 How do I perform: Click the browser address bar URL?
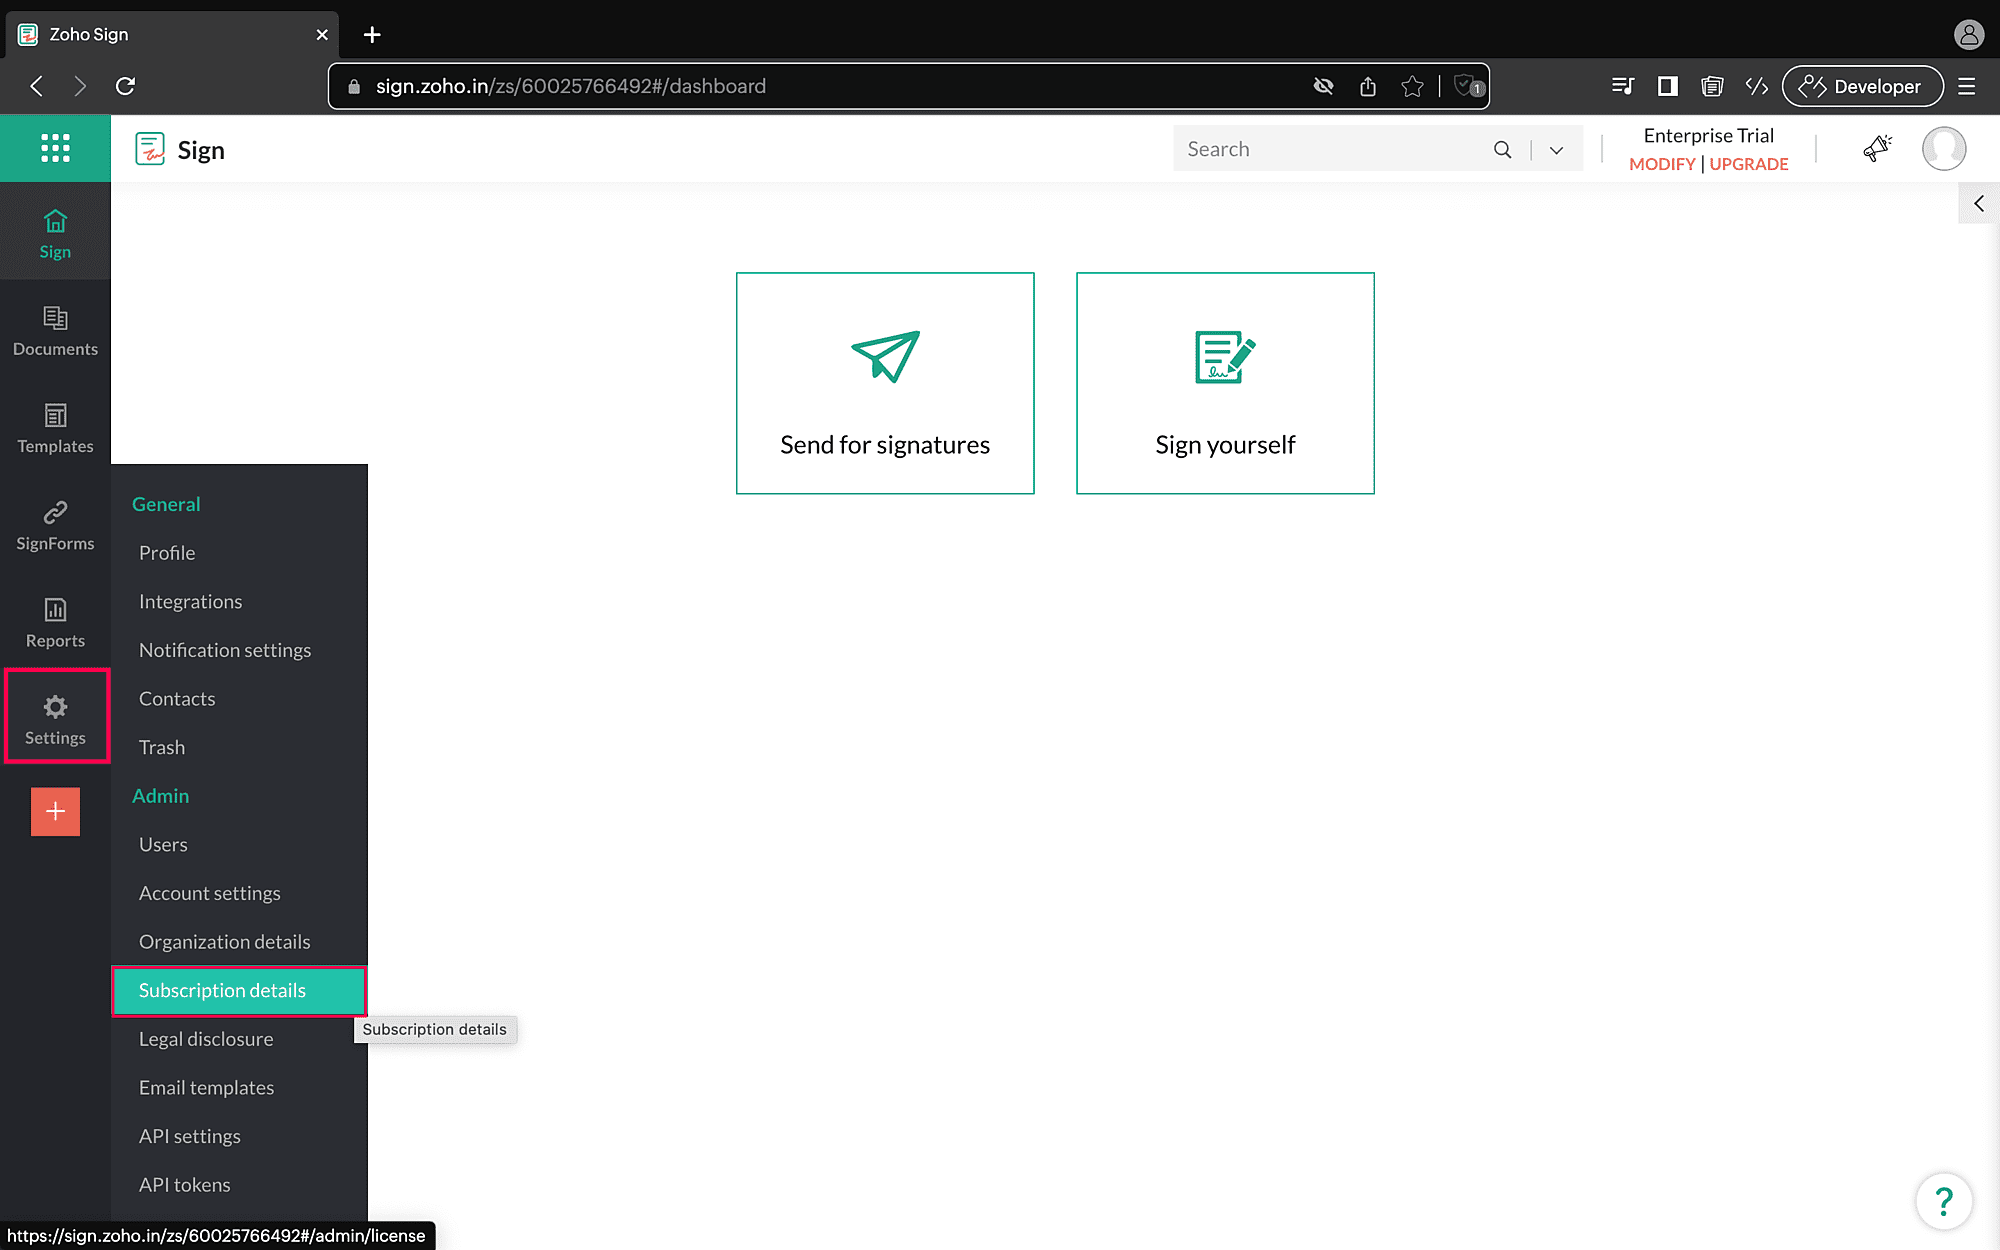point(570,86)
